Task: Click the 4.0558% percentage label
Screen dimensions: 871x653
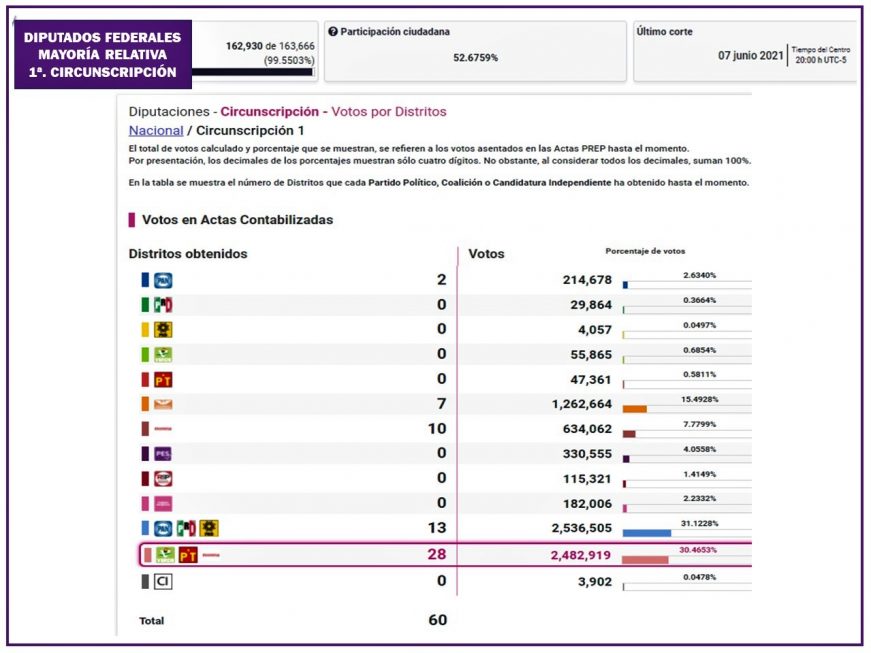Action: (699, 450)
